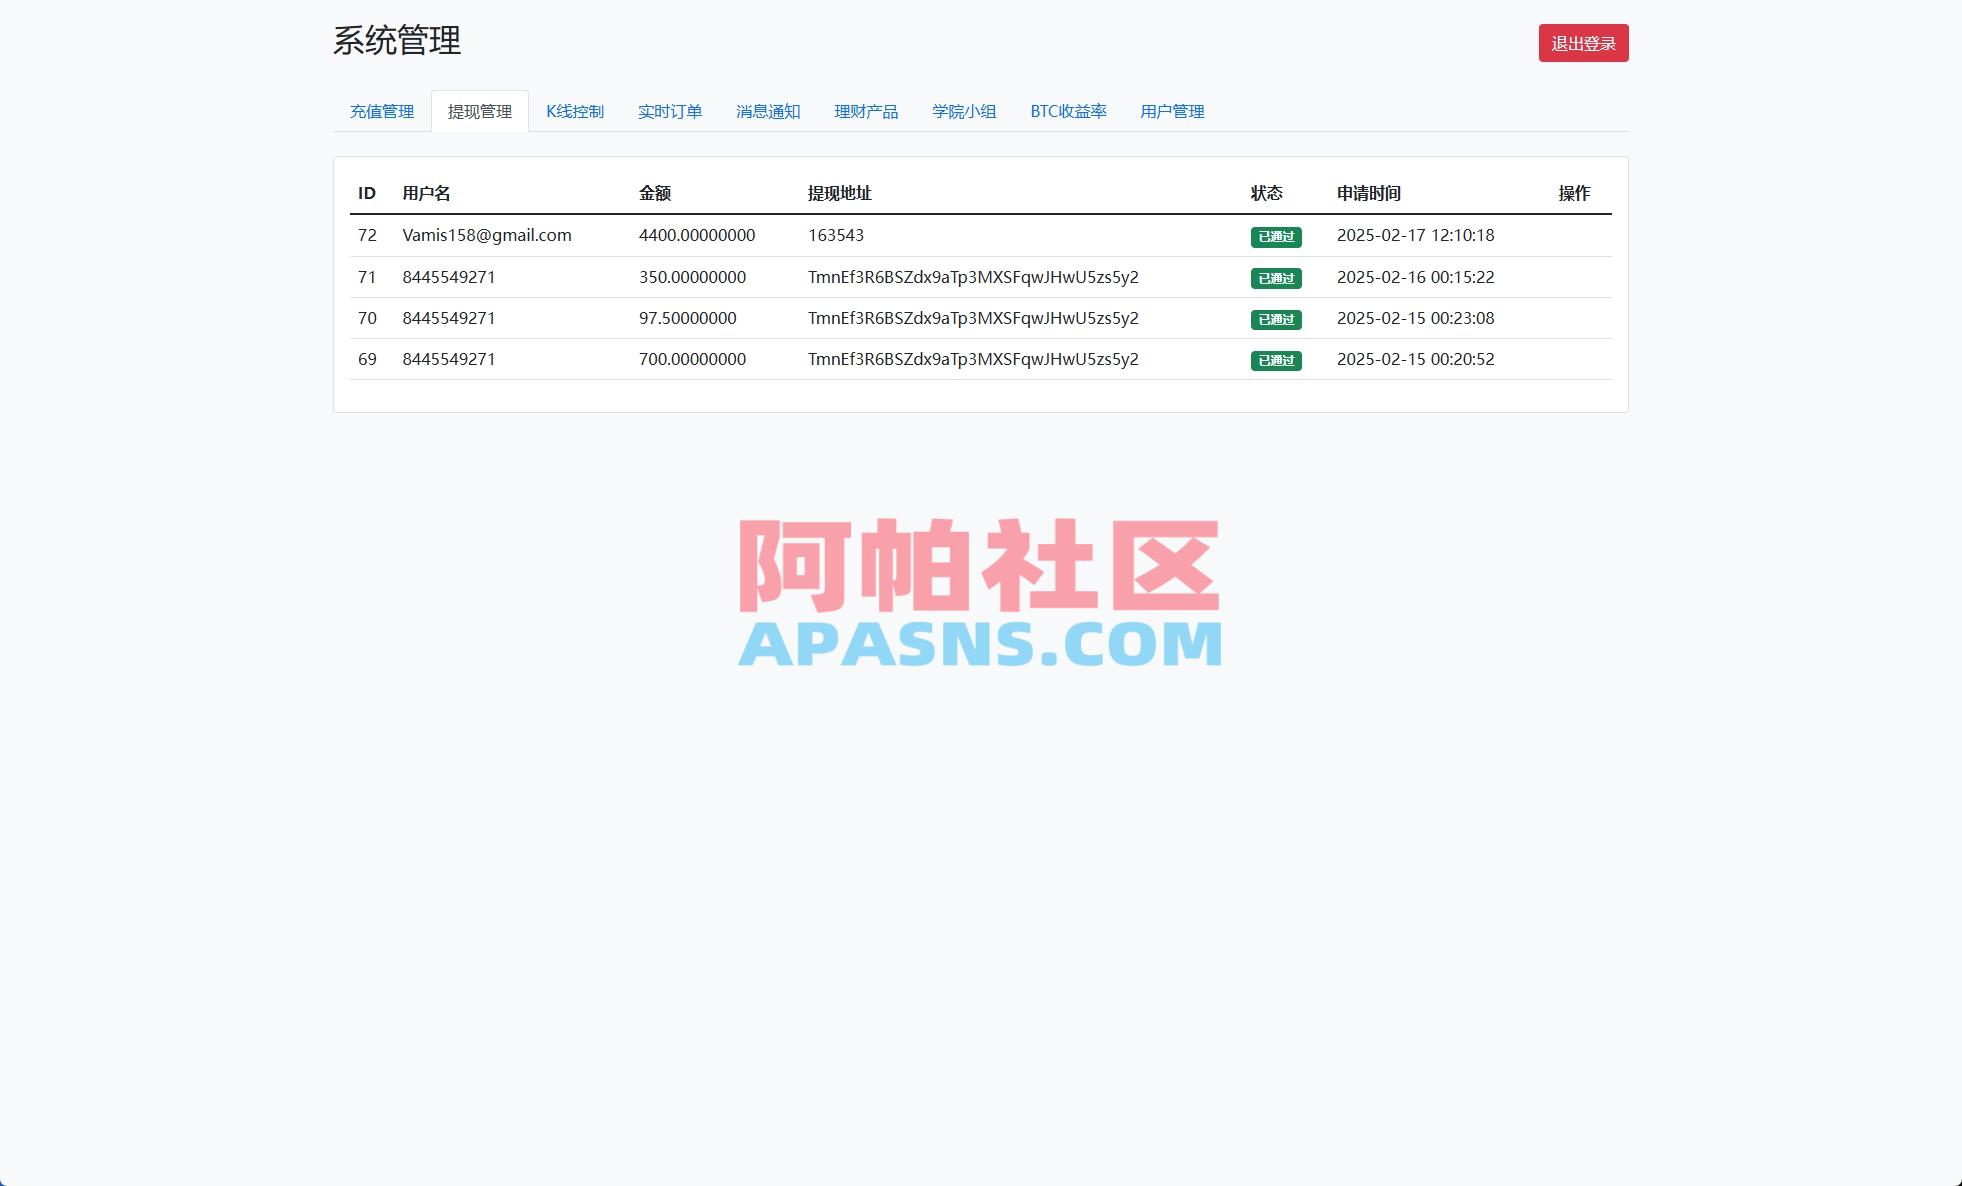Click the withdrawal address TmnEf3R6BSZdx9aTp3MXSFqwJHwU5zs5y2
The width and height of the screenshot is (1962, 1186).
point(974,277)
